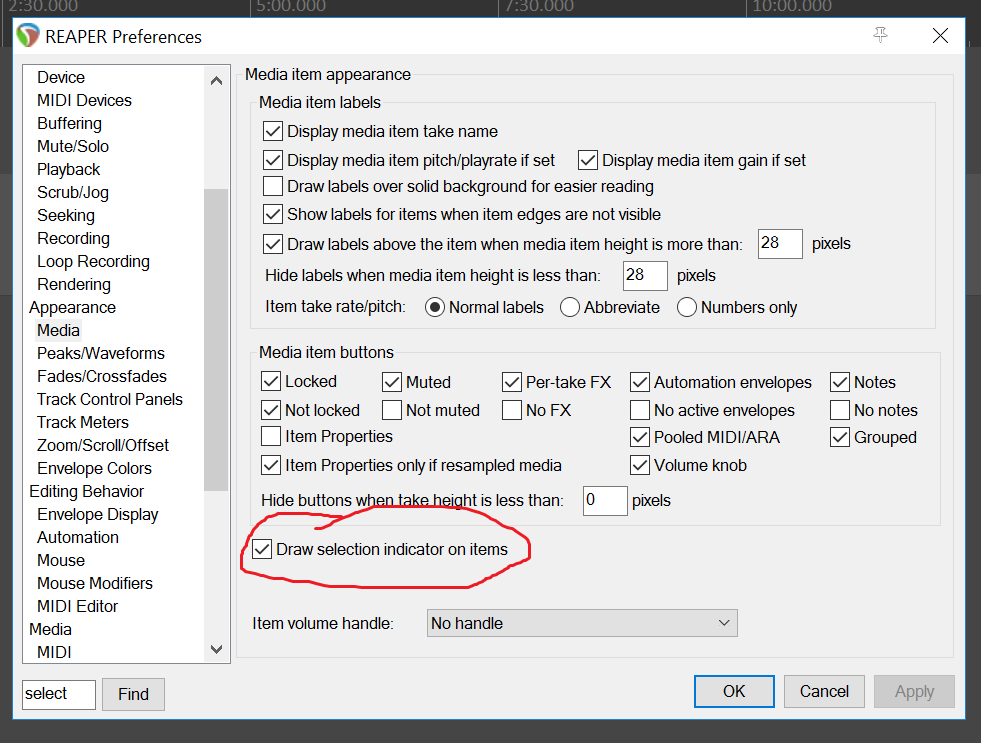The height and width of the screenshot is (743, 981).
Task: Open MIDI Editor preferences page
Action: tap(78, 606)
